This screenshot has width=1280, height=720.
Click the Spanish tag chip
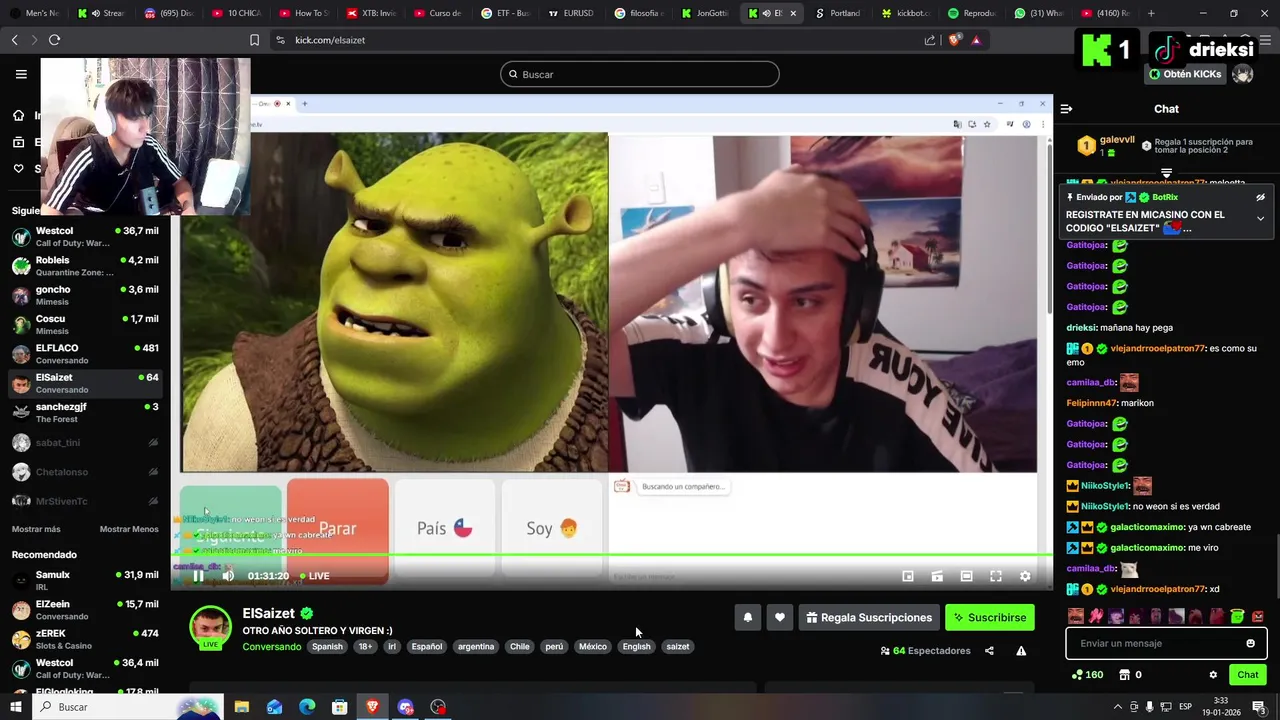click(327, 647)
